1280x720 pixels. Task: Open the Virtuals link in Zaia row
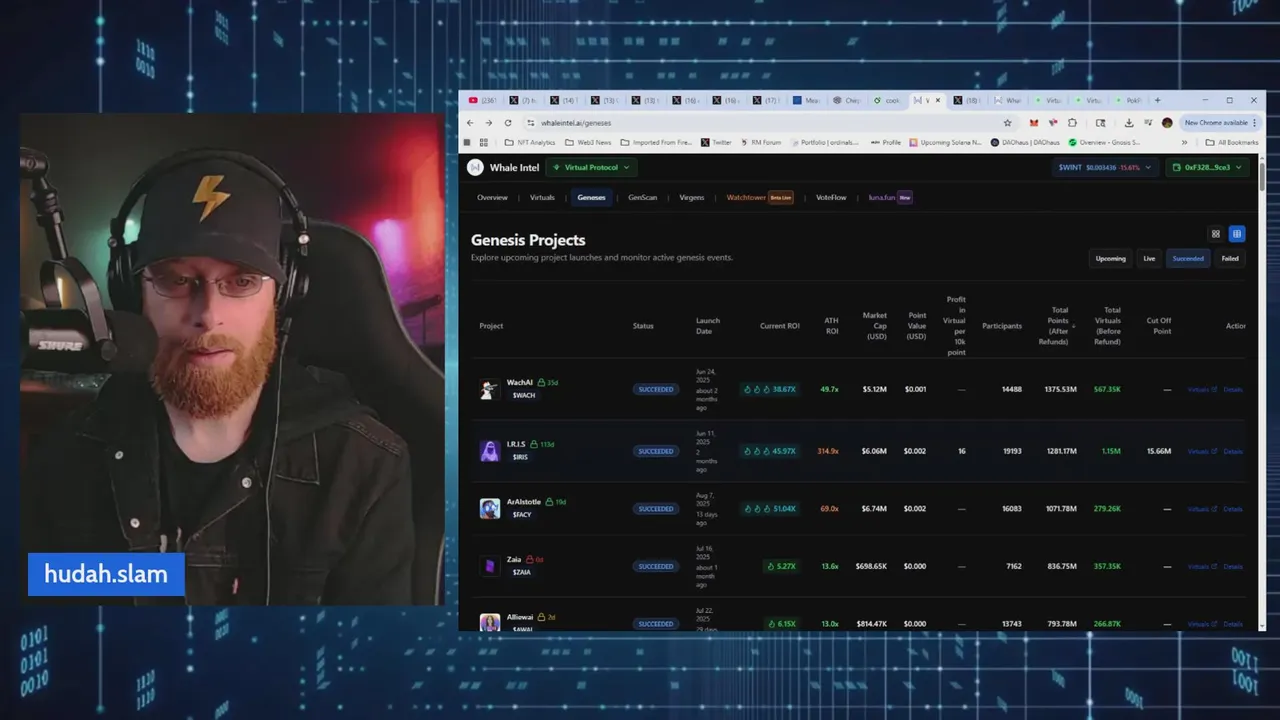coord(1202,566)
